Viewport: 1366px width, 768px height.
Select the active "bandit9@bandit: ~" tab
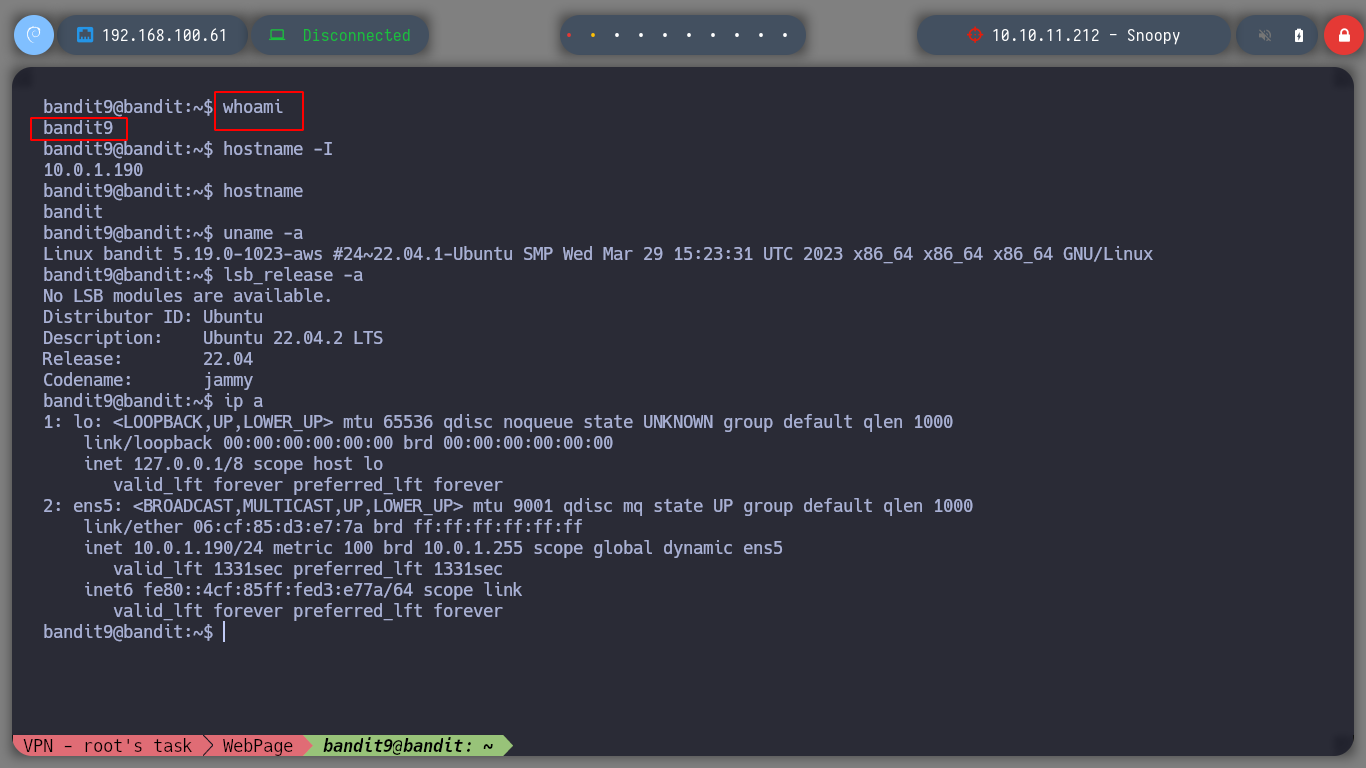(x=408, y=745)
